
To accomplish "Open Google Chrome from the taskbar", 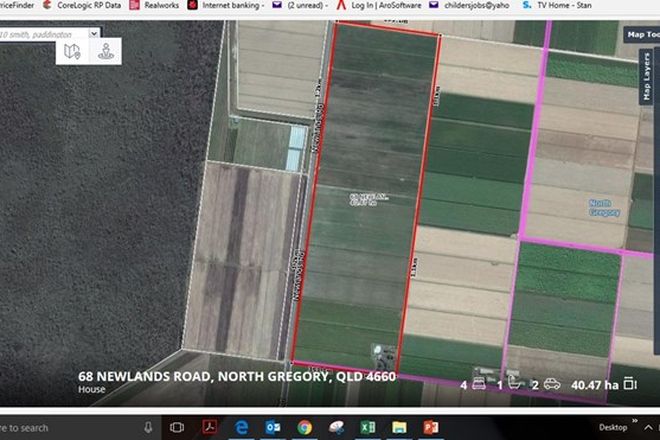I will click(x=304, y=427).
